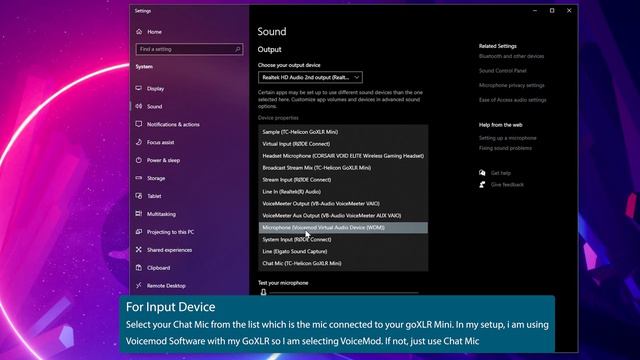The height and width of the screenshot is (360, 640).
Task: Open Setting up a microphone help link
Action: click(507, 138)
